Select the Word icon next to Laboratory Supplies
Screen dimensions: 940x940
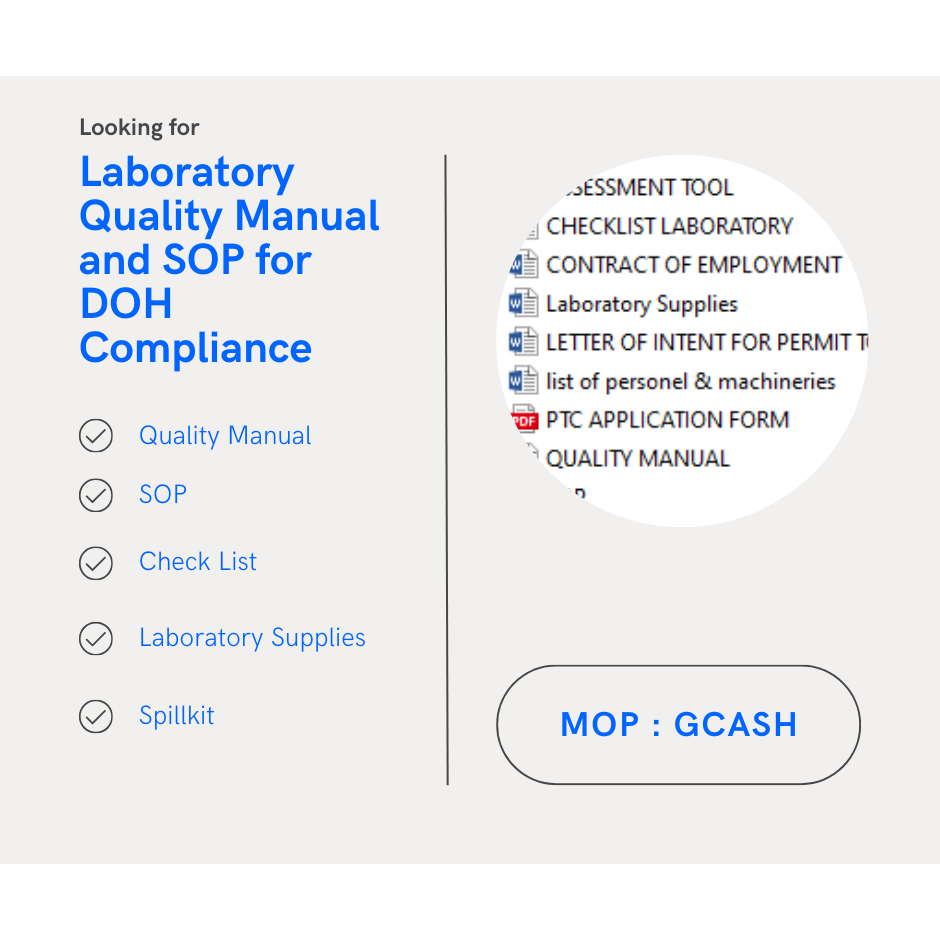523,303
